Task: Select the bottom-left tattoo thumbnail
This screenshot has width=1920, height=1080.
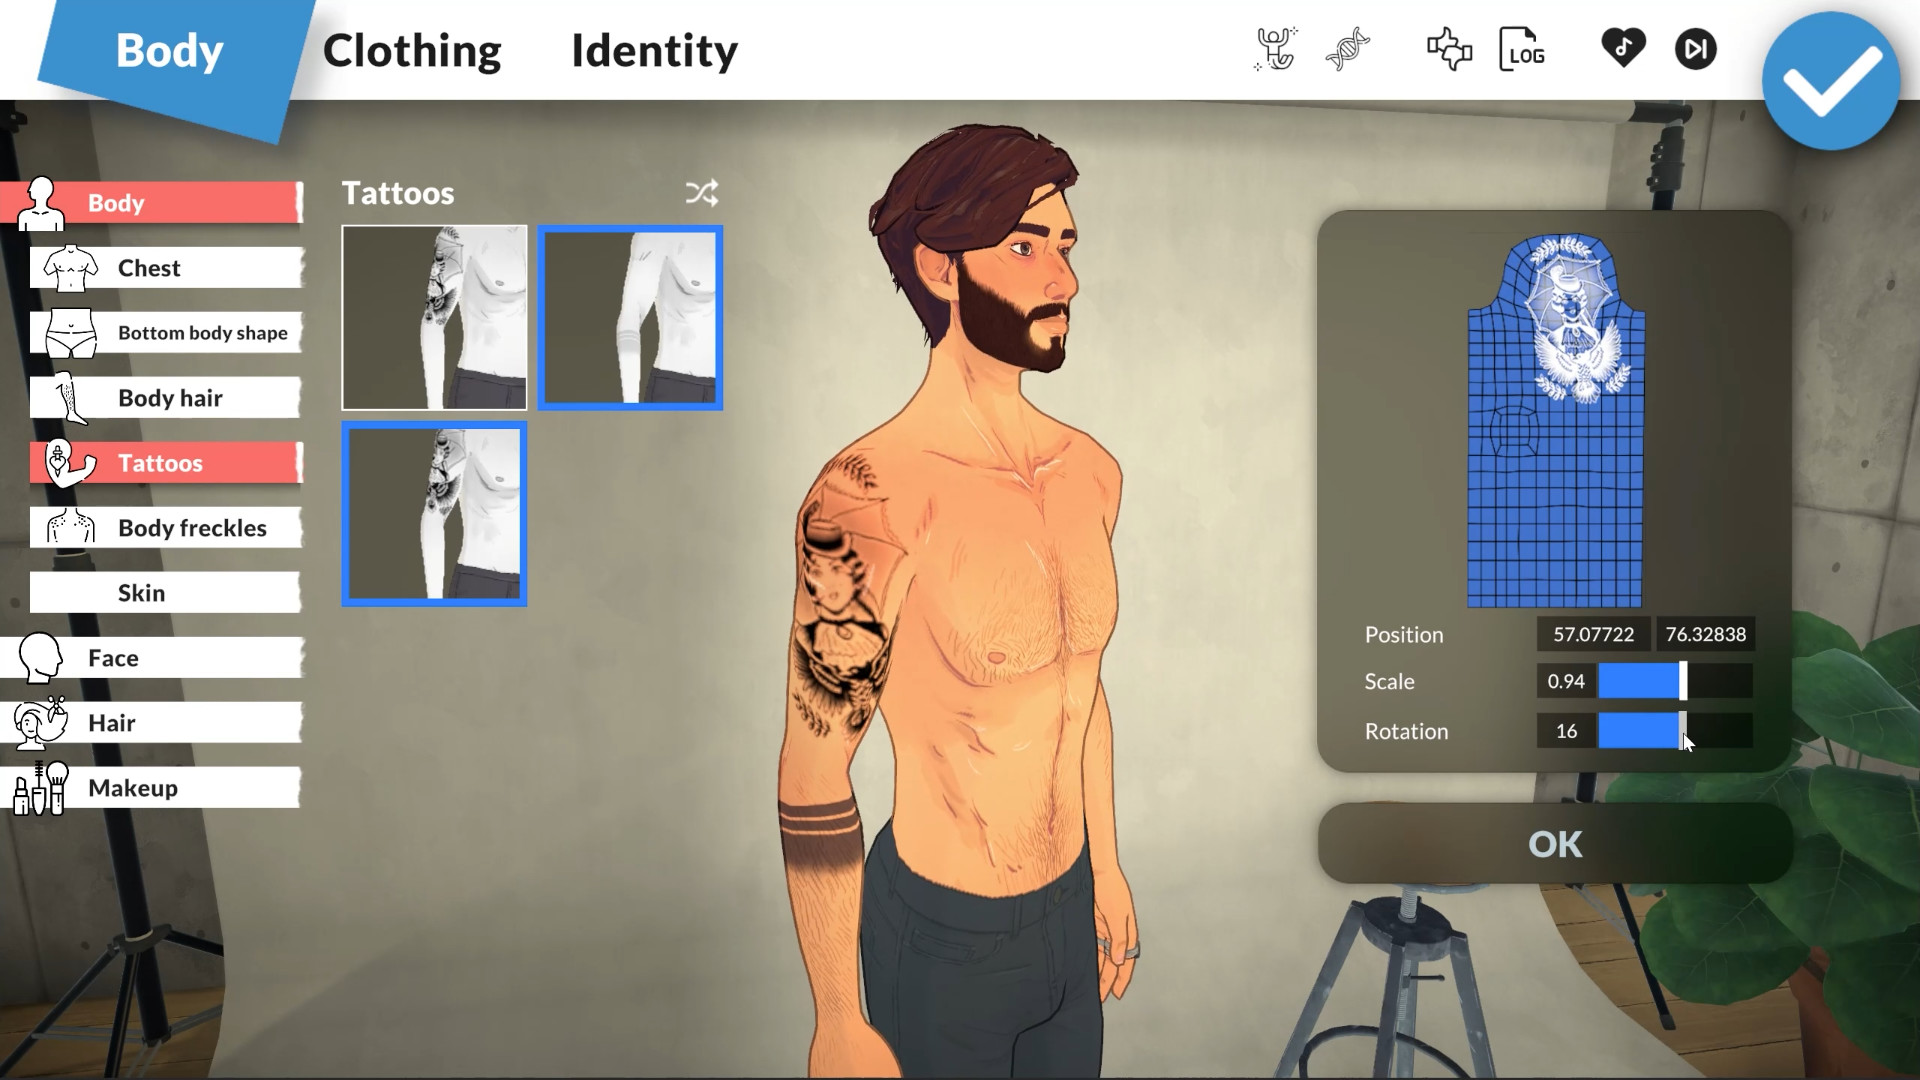Action: coord(434,512)
